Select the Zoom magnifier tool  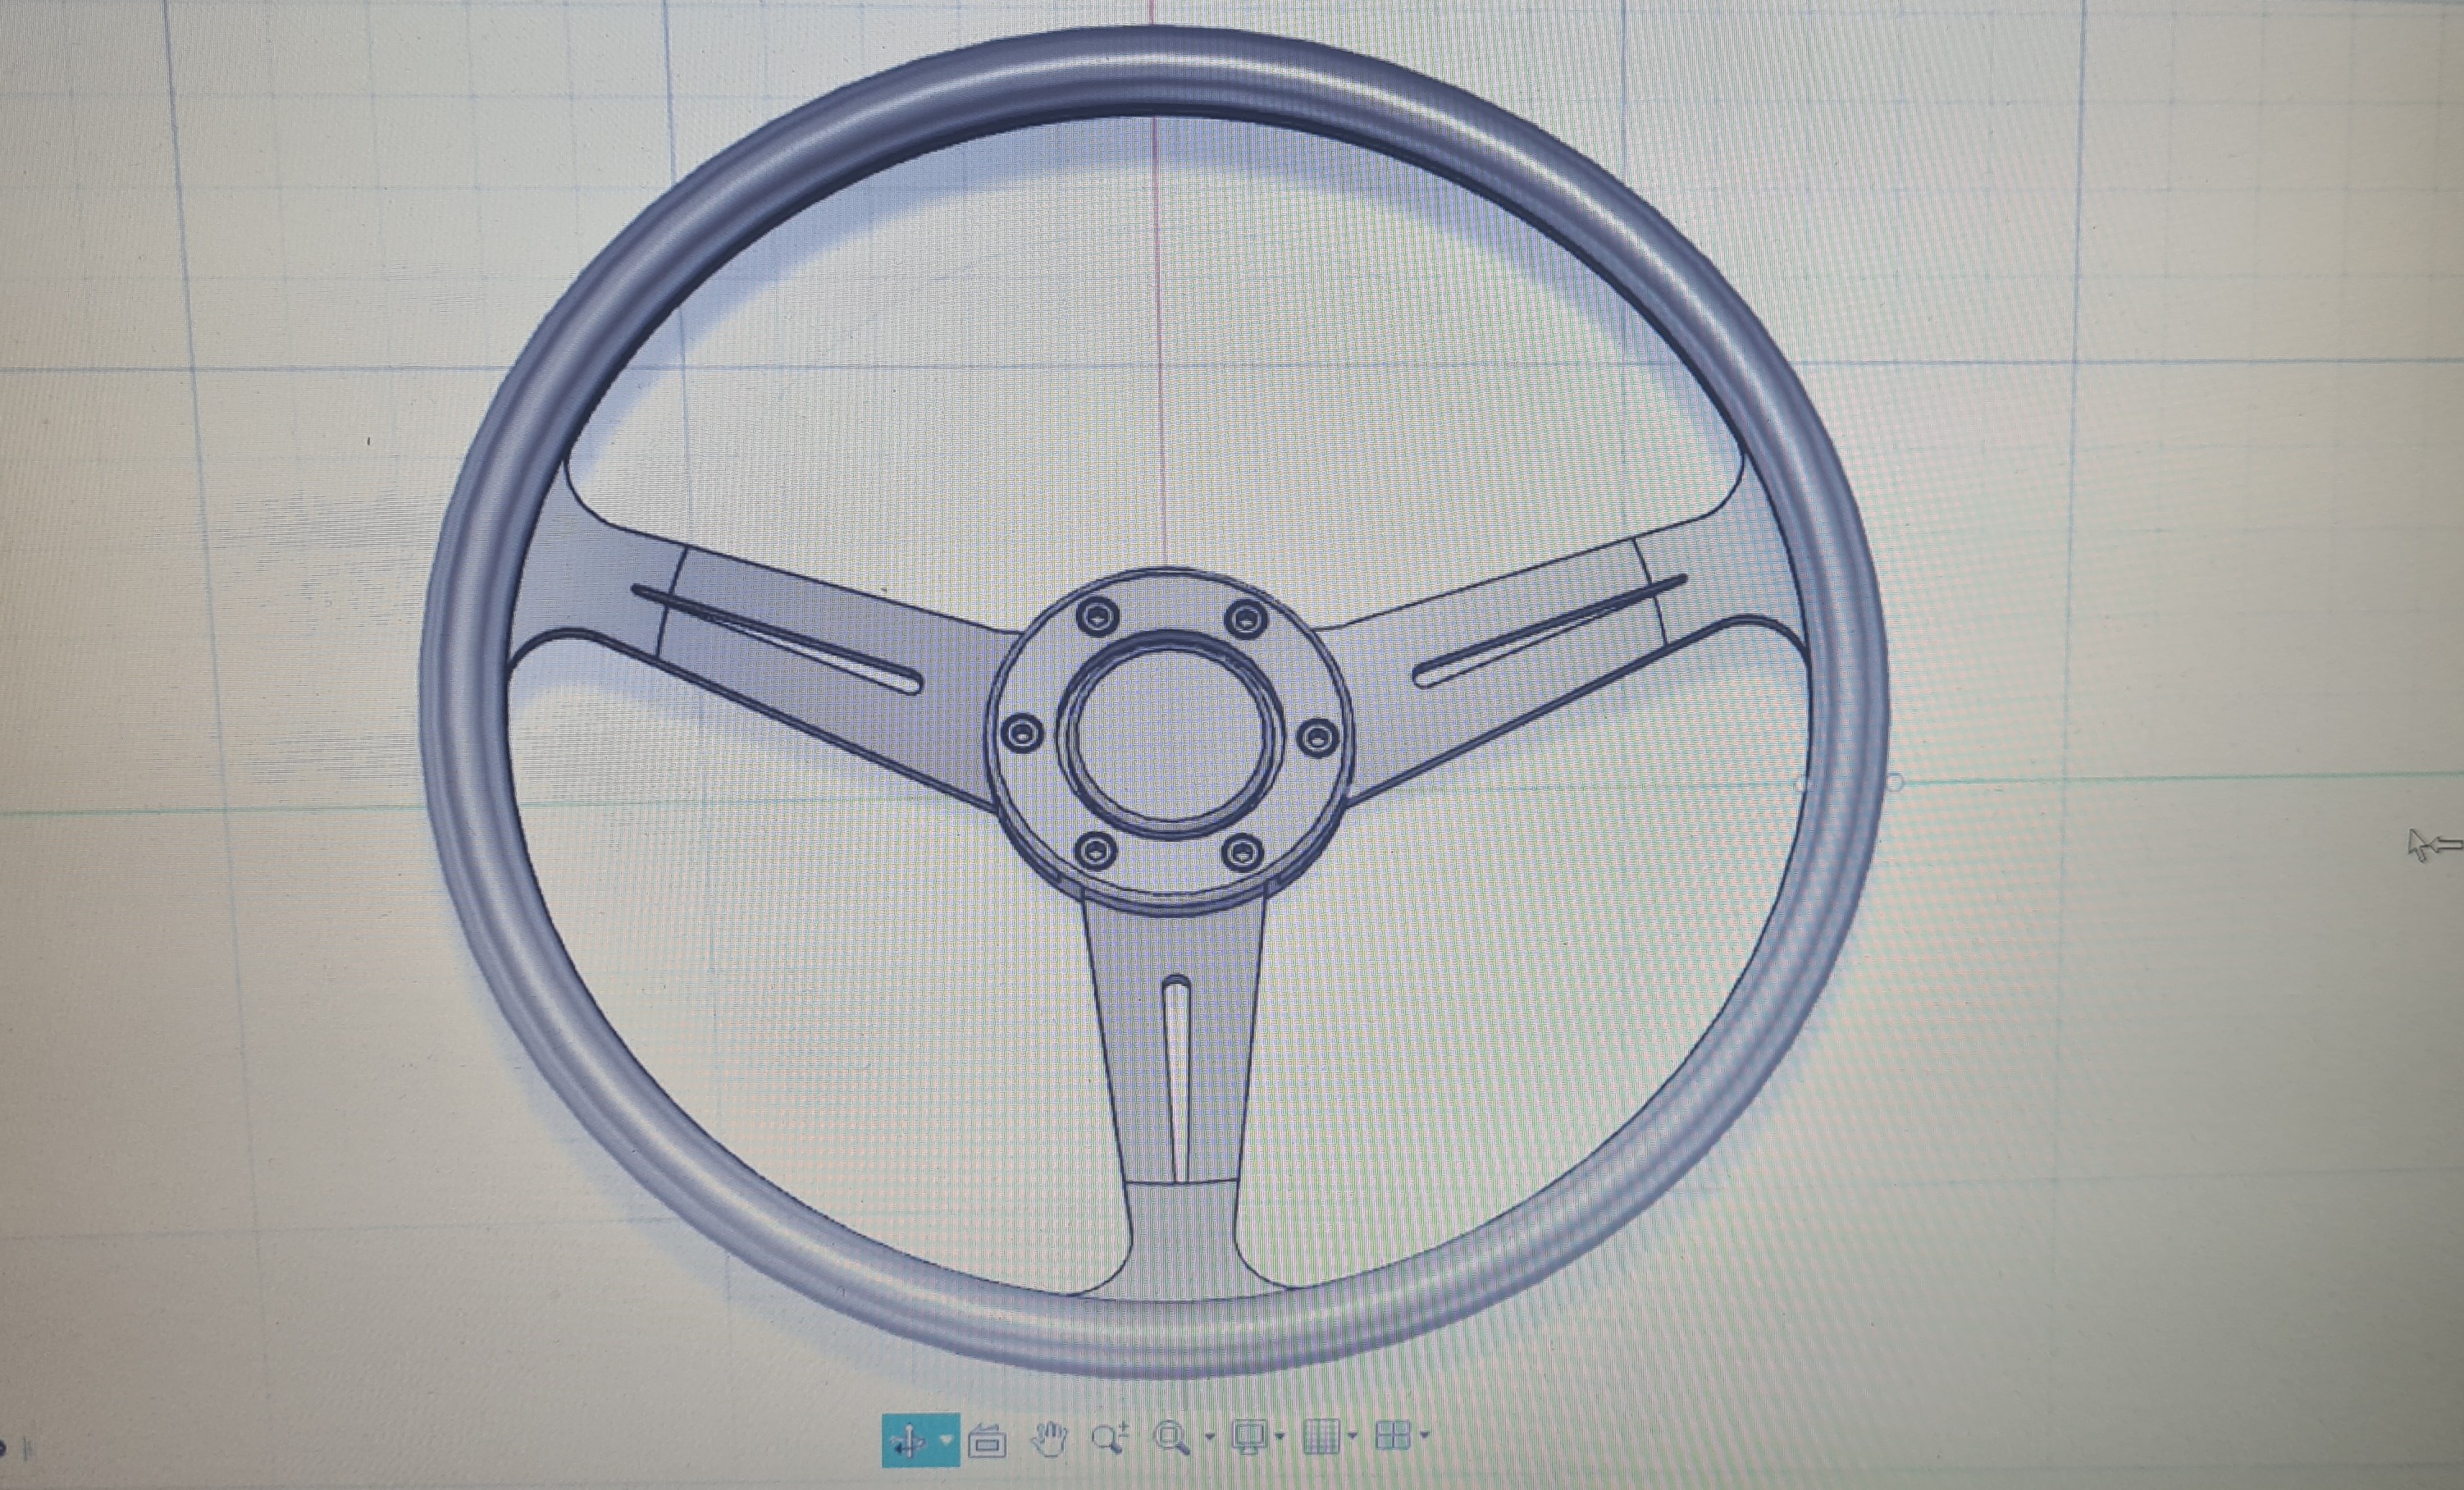[1109, 1438]
